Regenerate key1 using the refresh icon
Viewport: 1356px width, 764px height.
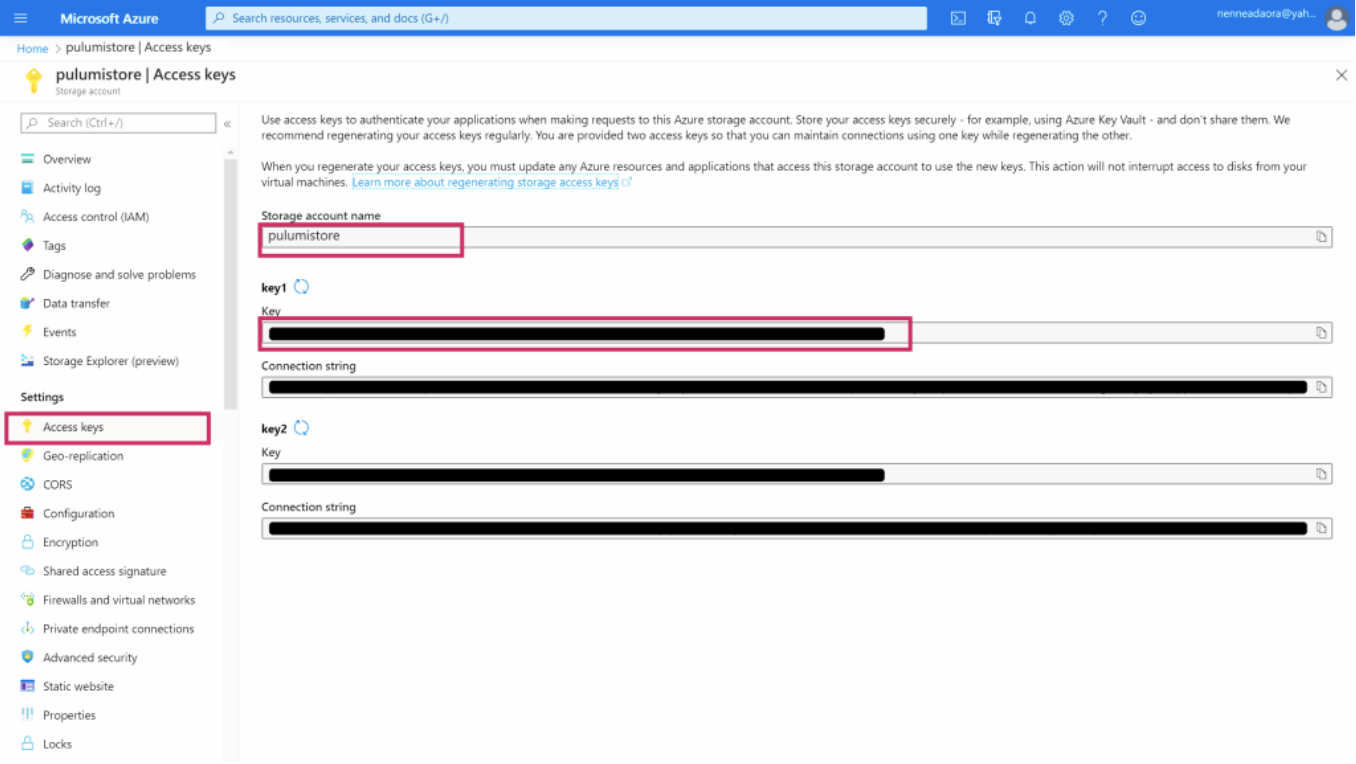coord(301,287)
